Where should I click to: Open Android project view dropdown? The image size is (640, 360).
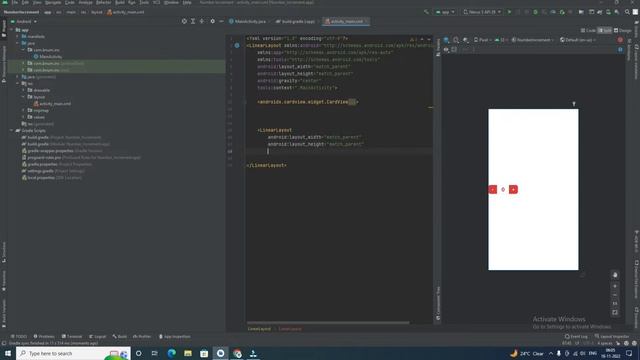pyautogui.click(x=24, y=21)
